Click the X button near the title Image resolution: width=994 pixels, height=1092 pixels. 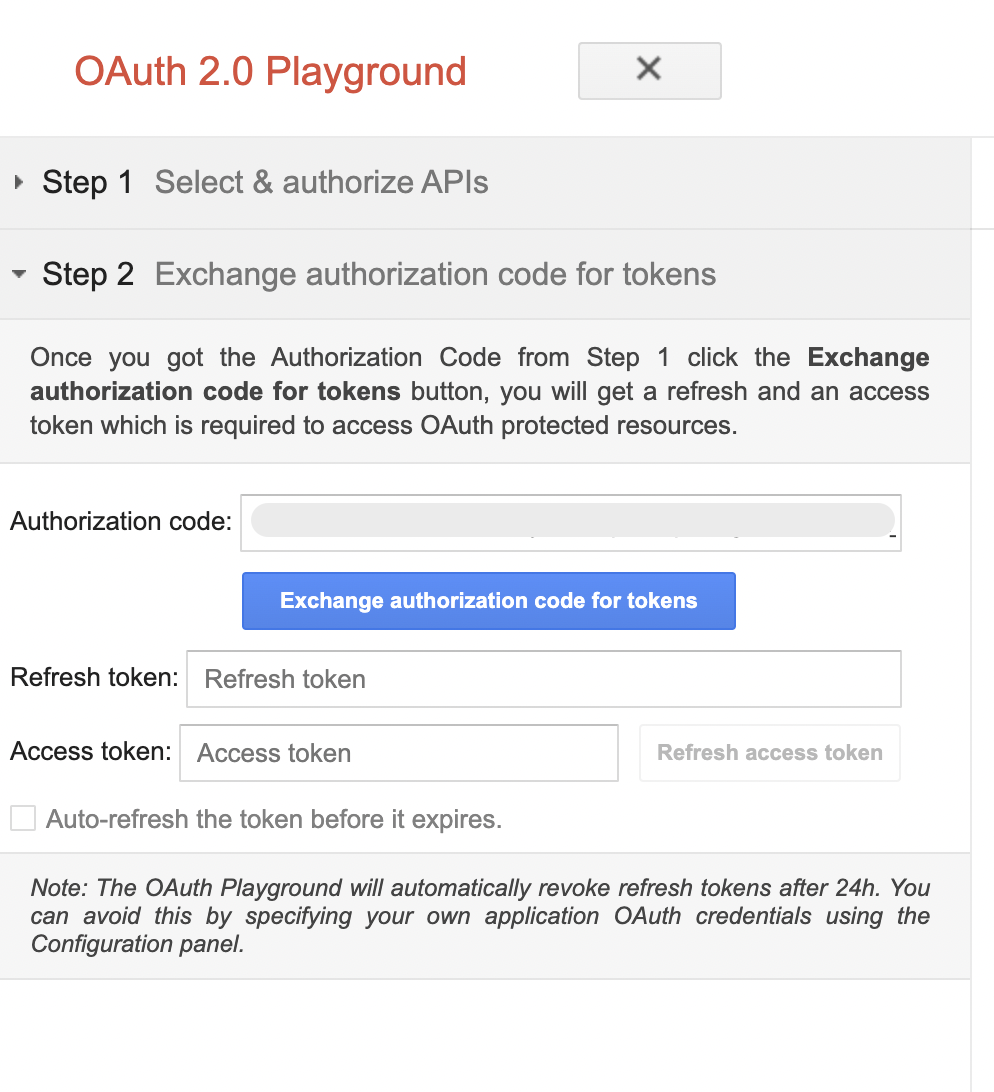click(649, 71)
